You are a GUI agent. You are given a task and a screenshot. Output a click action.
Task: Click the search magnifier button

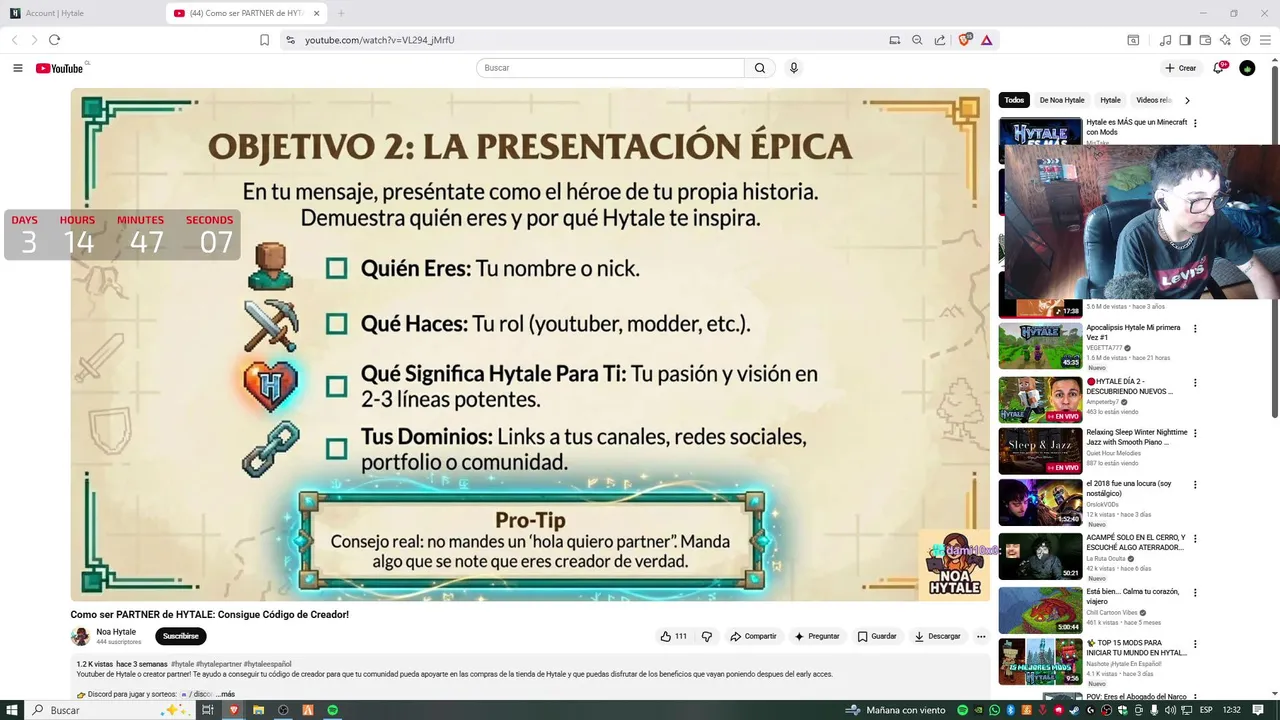(760, 68)
